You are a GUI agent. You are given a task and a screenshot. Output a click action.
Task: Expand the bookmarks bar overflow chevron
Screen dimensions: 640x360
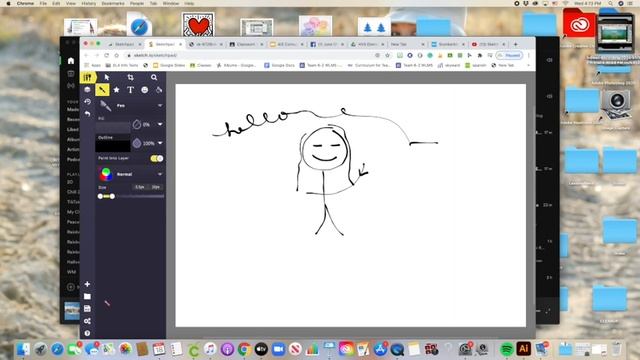(x=529, y=65)
